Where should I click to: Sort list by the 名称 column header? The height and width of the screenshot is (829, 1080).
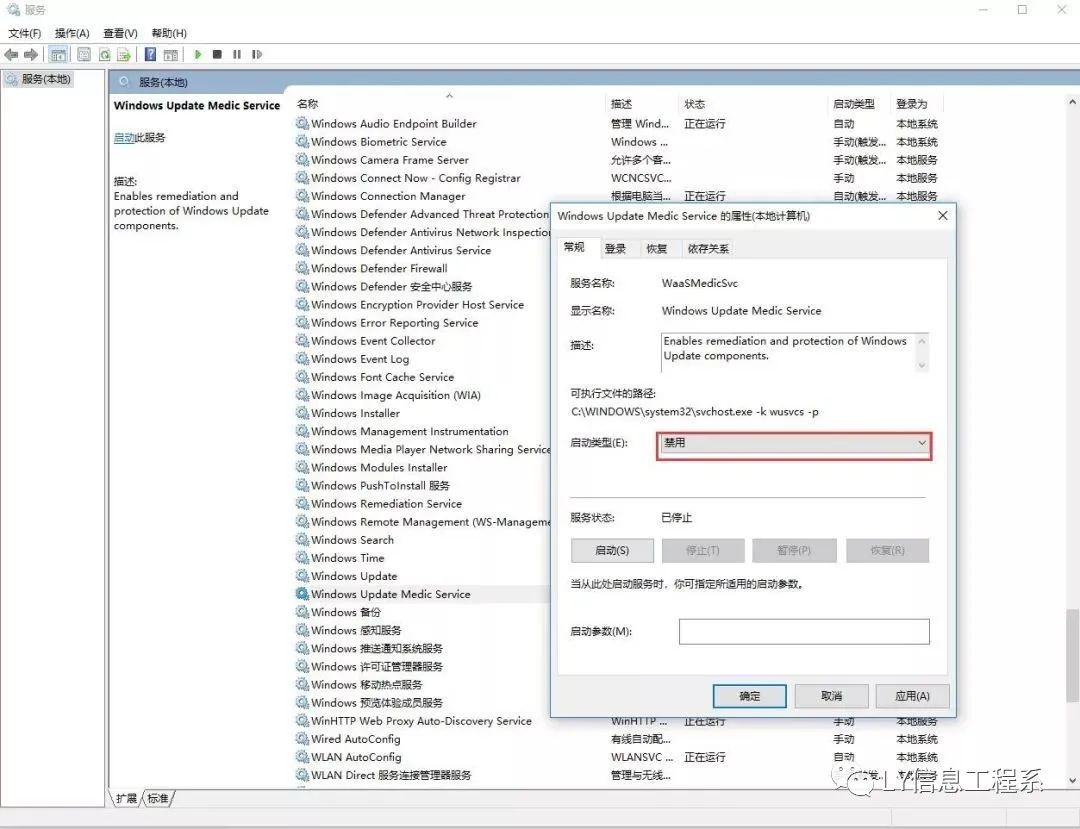coord(449,104)
